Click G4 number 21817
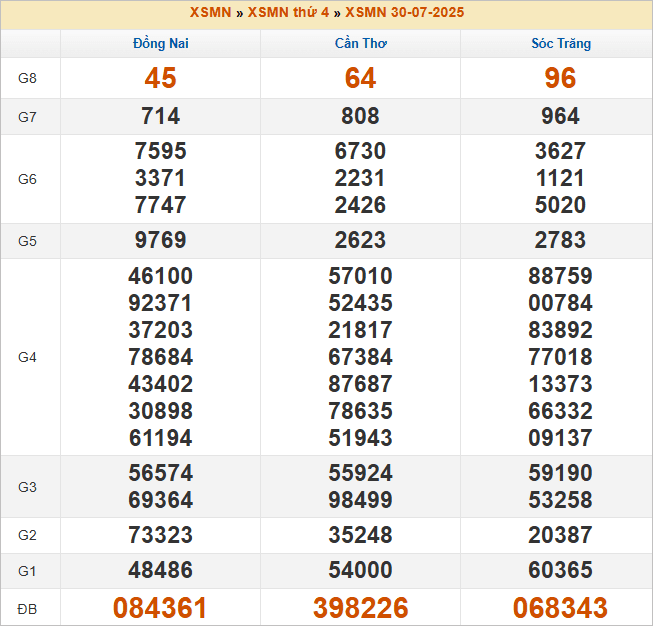This screenshot has height=626, width=653. click(x=361, y=330)
